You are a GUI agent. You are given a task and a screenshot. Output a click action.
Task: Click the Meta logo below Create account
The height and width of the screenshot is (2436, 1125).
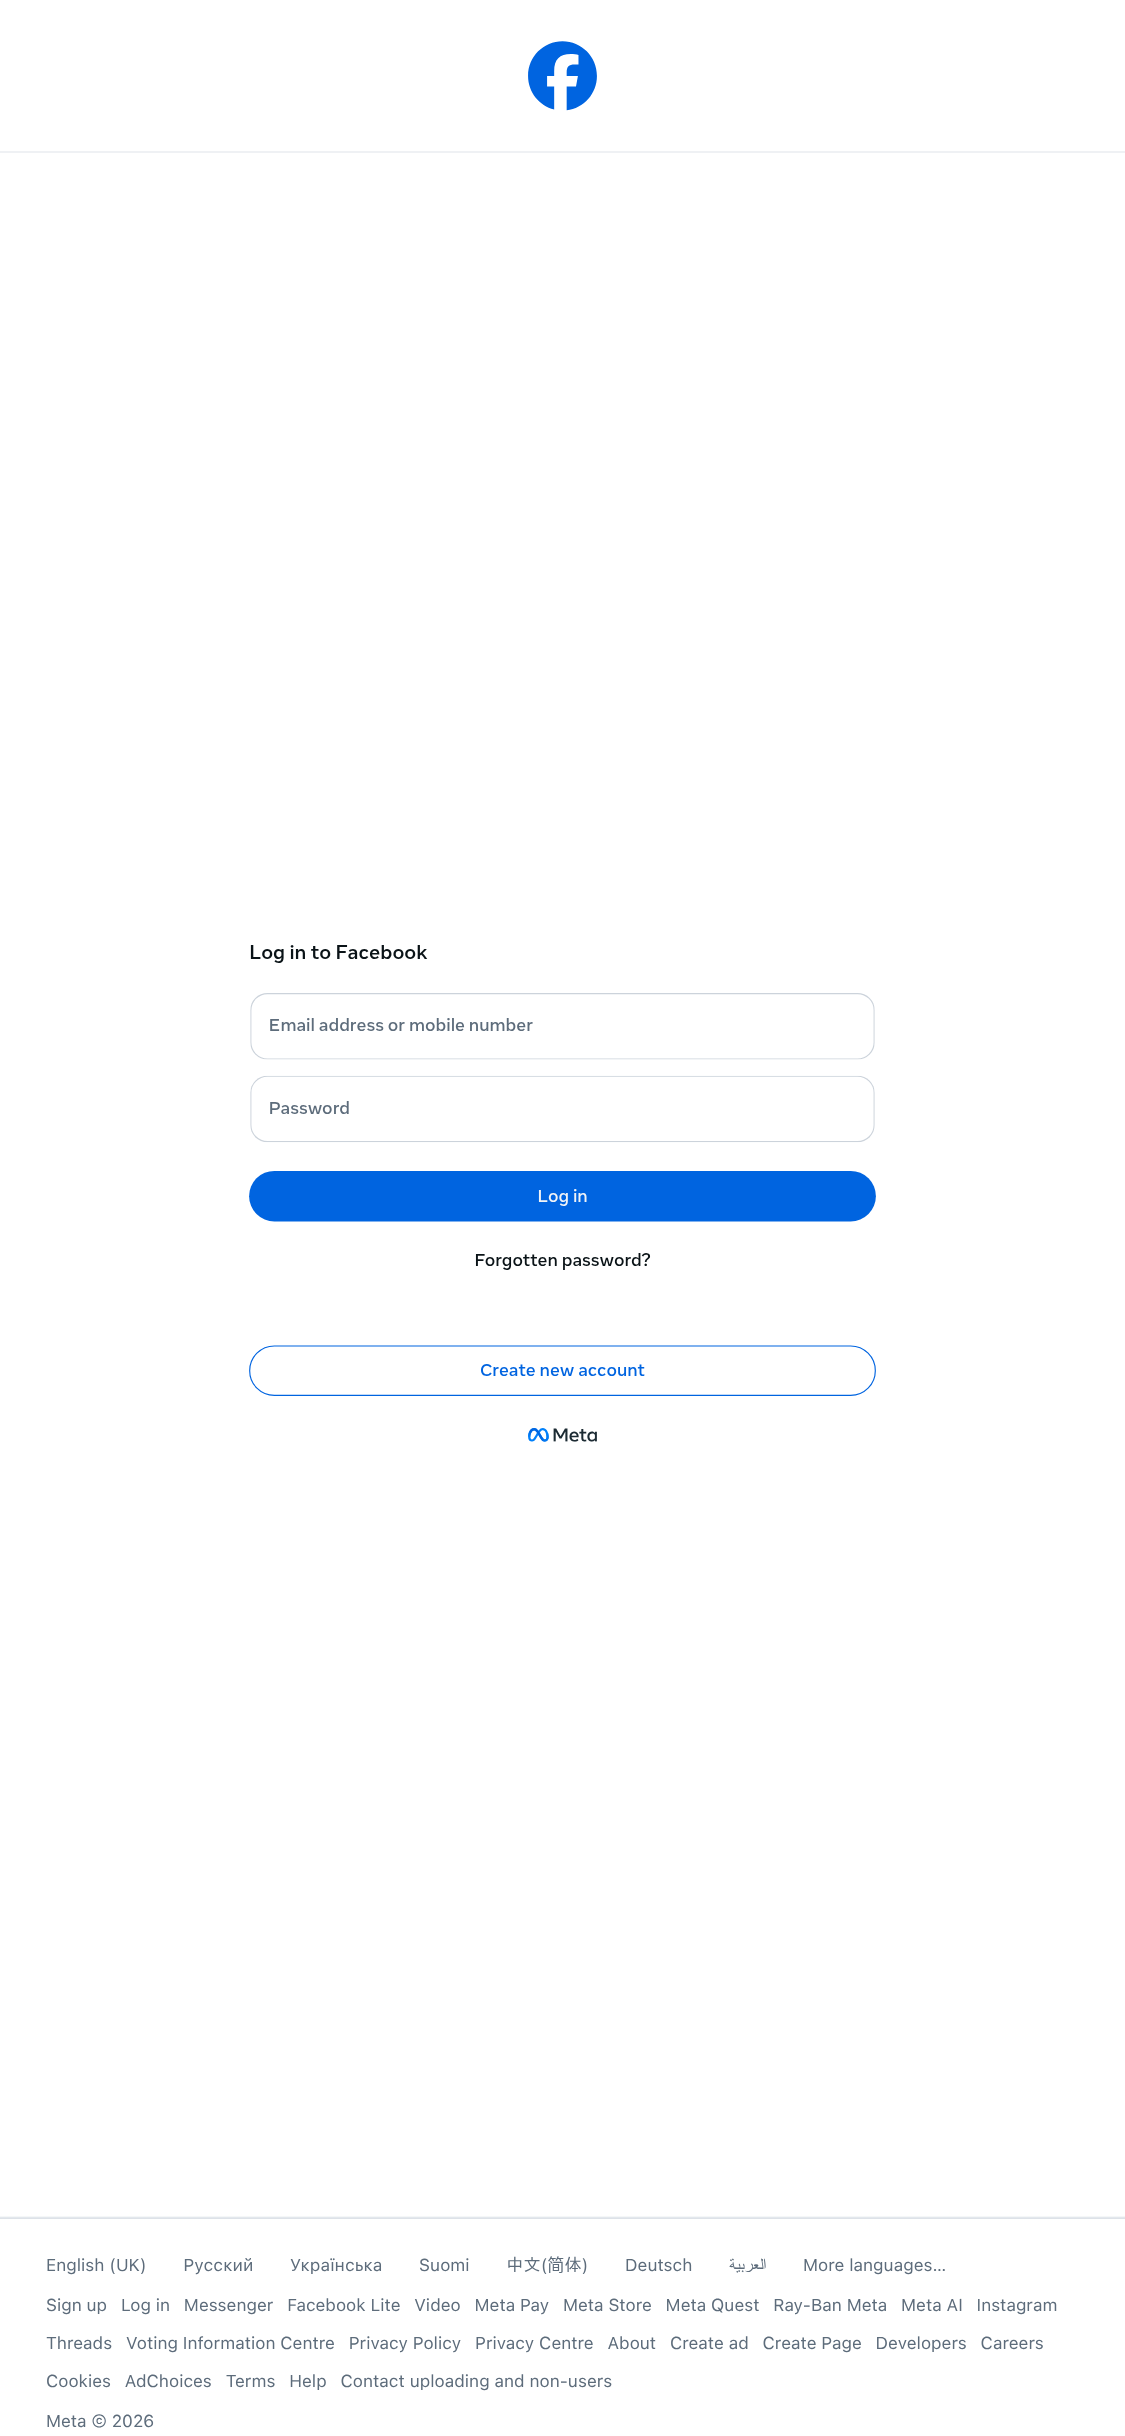click(562, 1435)
